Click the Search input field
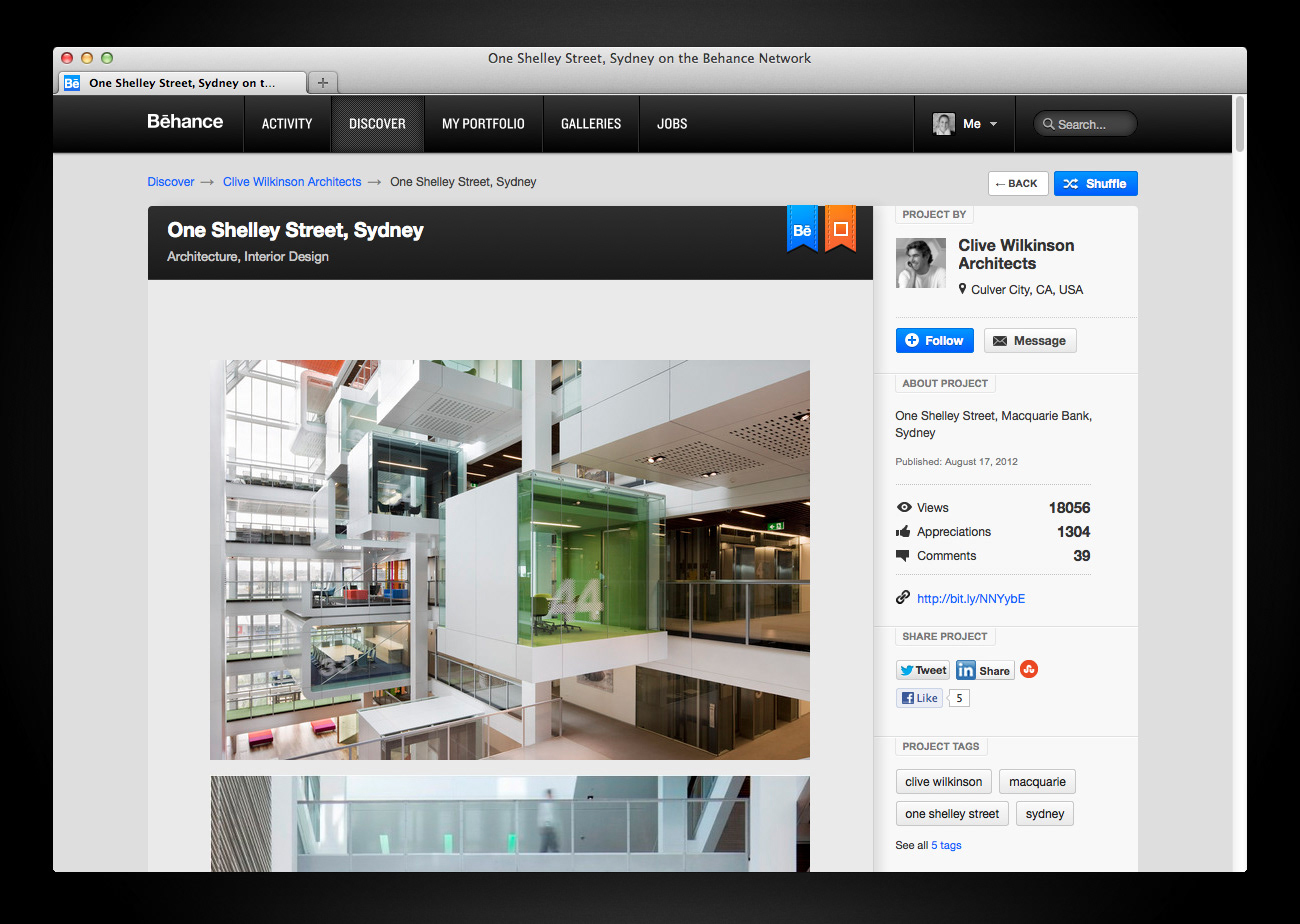Screen dimensions: 1300x924 point(1086,124)
